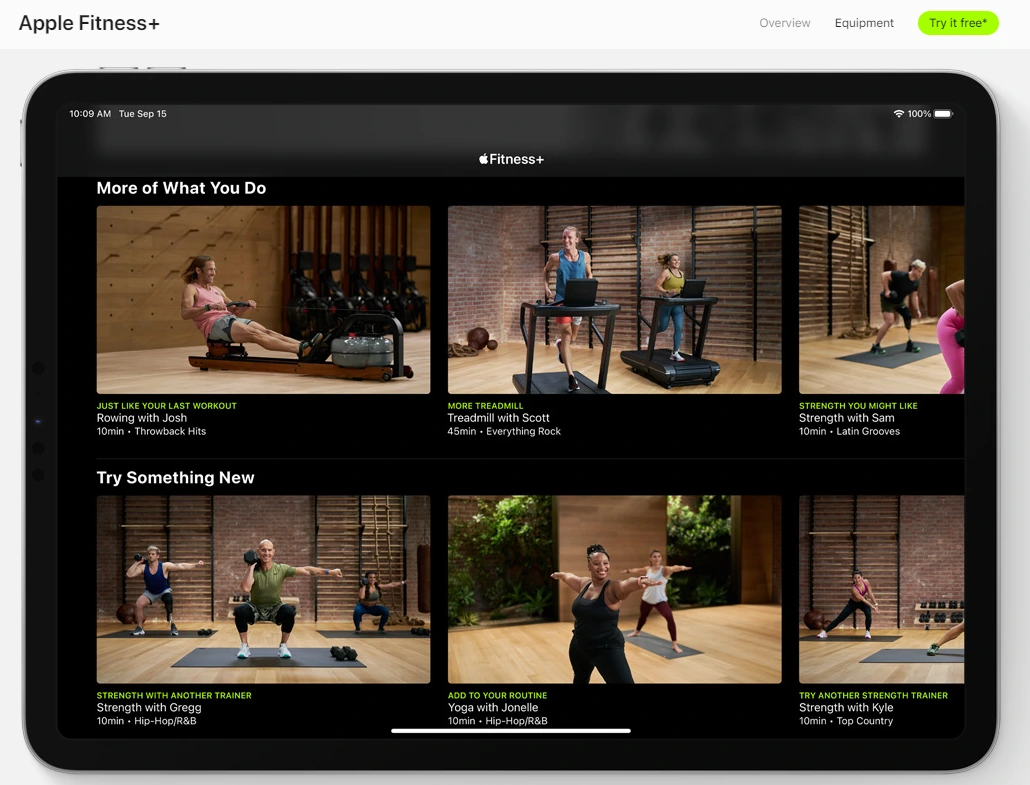Click 'Yoga with Jonelle' title text
Image resolution: width=1030 pixels, height=785 pixels.
point(493,707)
